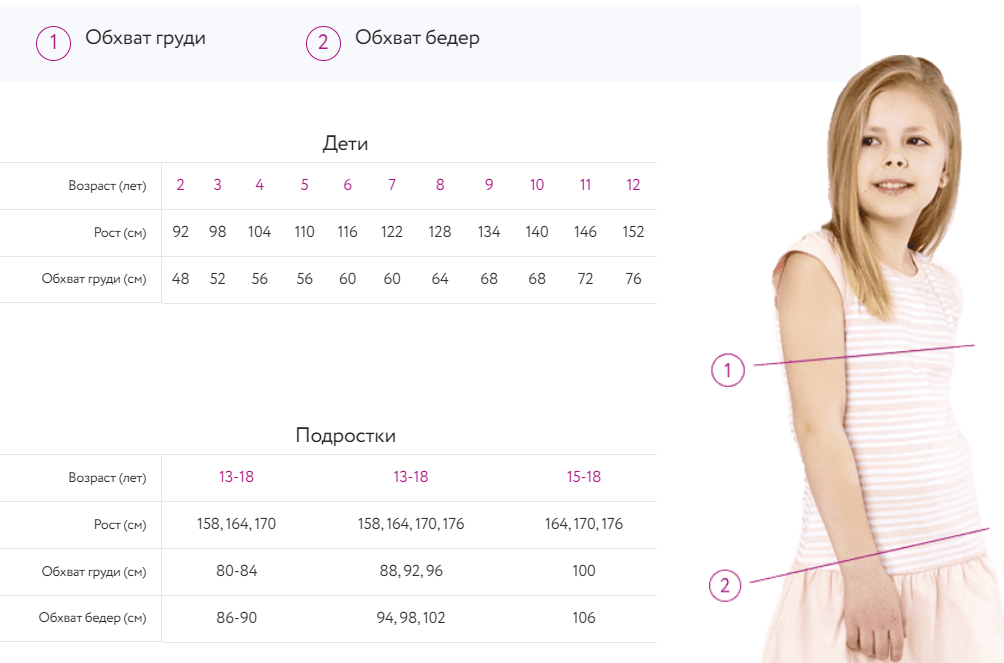The height and width of the screenshot is (663, 1004).
Task: Select age 6 in the Дети age row
Action: click(x=348, y=185)
